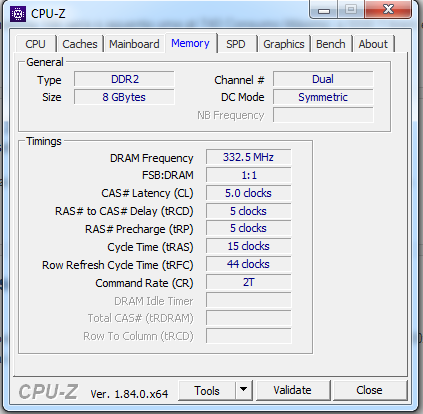Image resolution: width=423 pixels, height=414 pixels.
Task: Select the Mainboard tab
Action: click(134, 44)
